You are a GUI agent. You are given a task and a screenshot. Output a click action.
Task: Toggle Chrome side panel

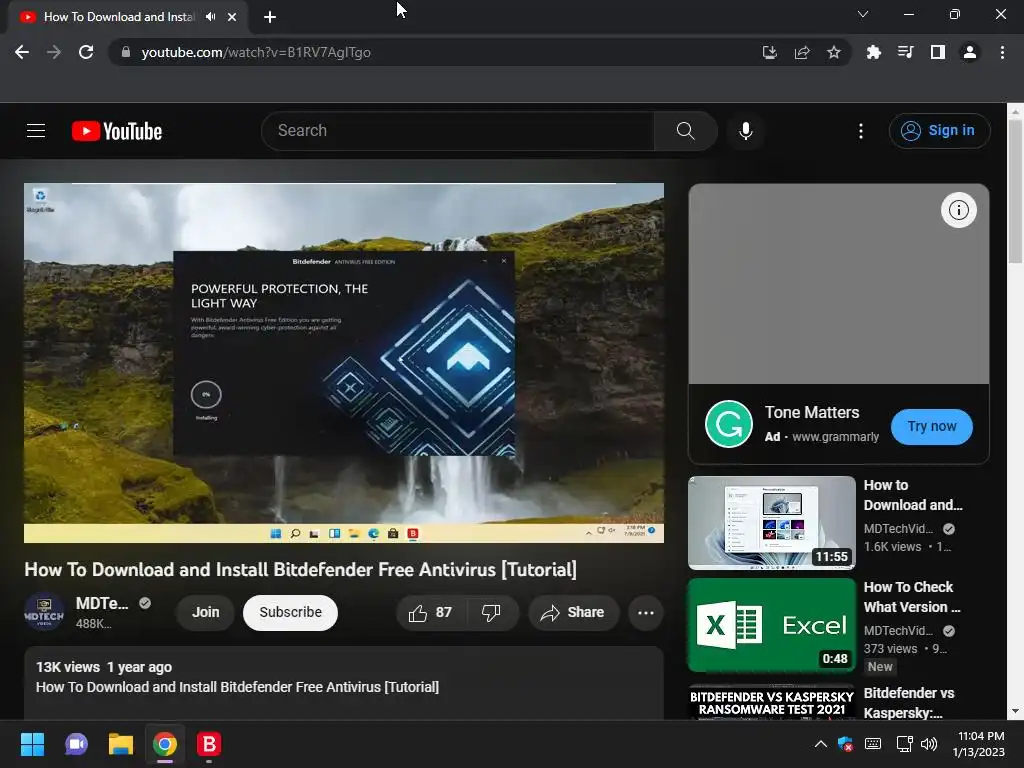938,52
